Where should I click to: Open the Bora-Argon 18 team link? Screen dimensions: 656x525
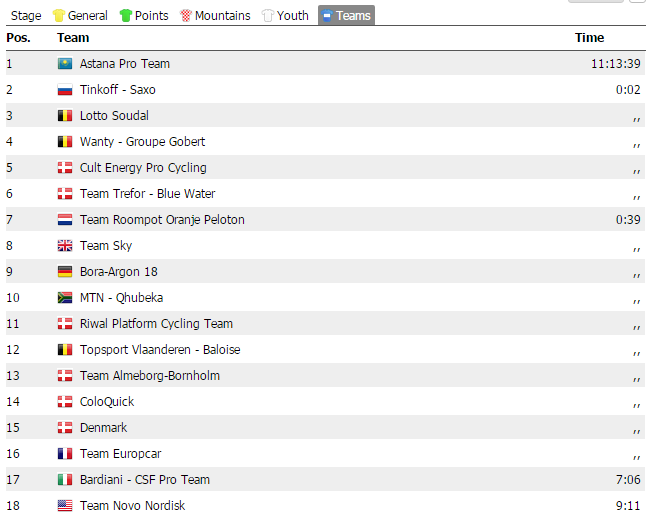pos(119,271)
